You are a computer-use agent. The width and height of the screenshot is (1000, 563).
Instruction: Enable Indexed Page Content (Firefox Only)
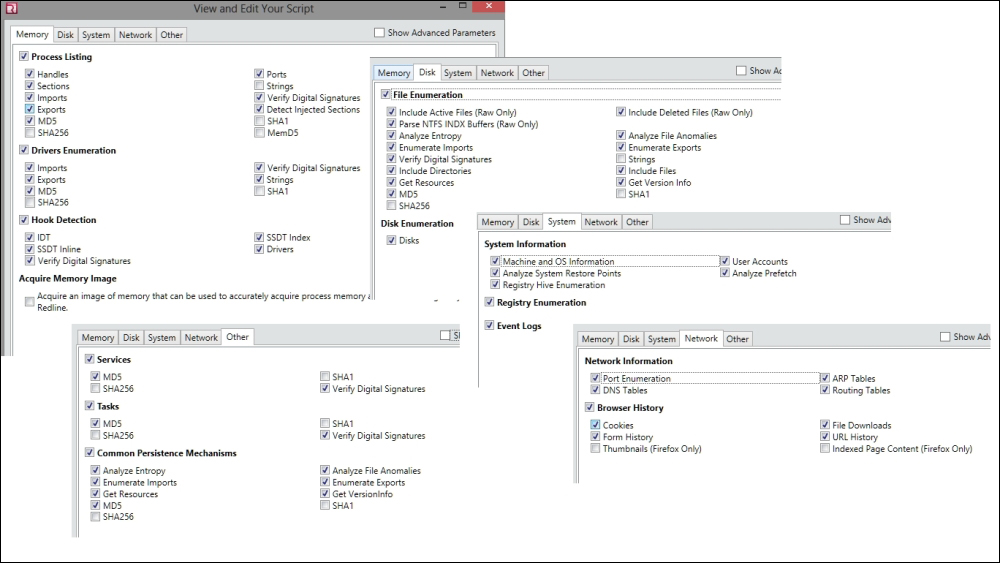pyautogui.click(x=825, y=448)
